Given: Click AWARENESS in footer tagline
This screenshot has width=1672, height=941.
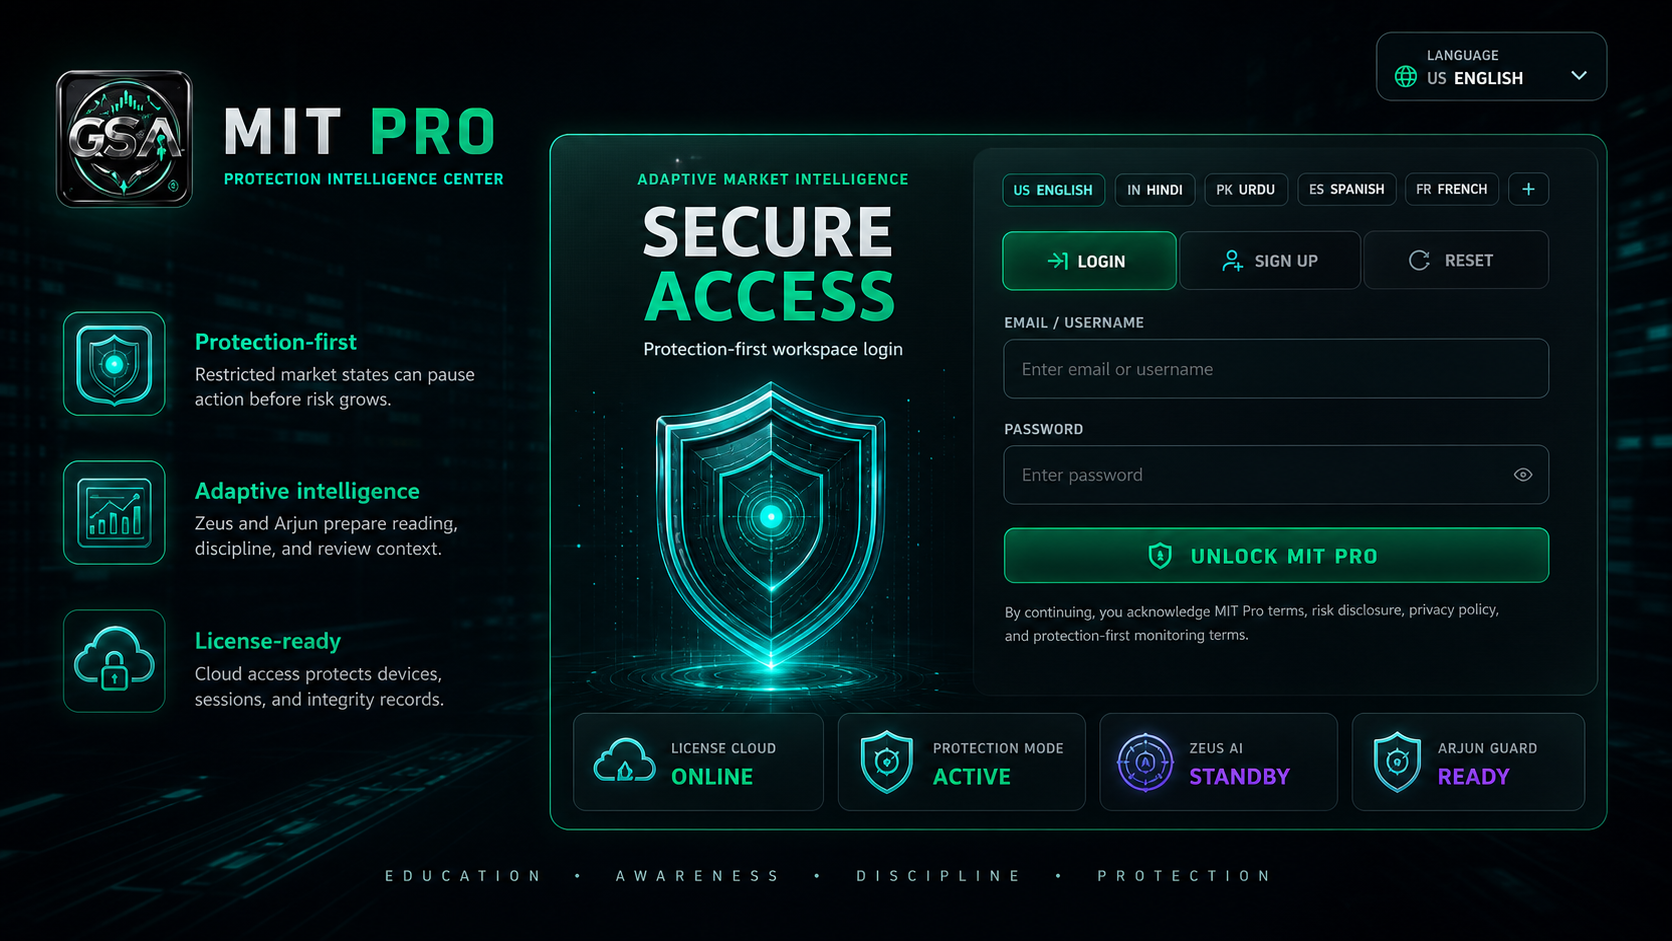Looking at the screenshot, I should [697, 876].
